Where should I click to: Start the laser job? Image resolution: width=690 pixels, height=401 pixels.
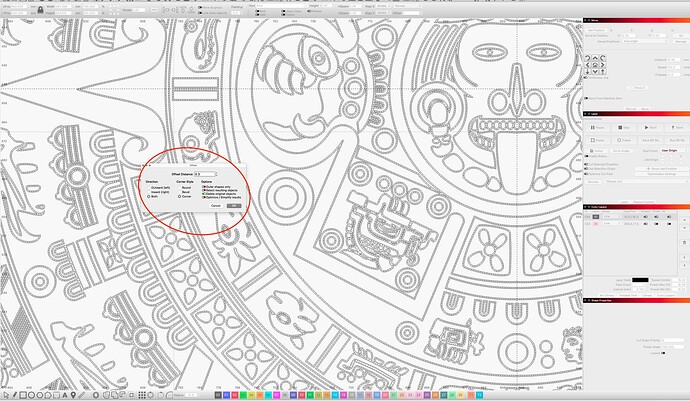650,128
